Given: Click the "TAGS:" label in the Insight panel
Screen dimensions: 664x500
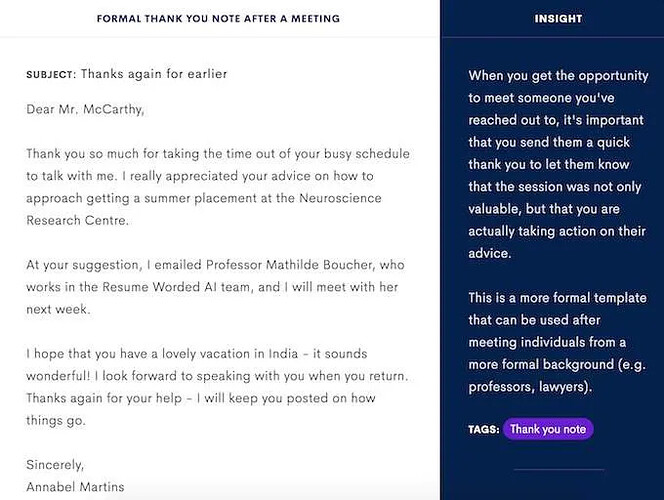Looking at the screenshot, I should click(x=482, y=430).
